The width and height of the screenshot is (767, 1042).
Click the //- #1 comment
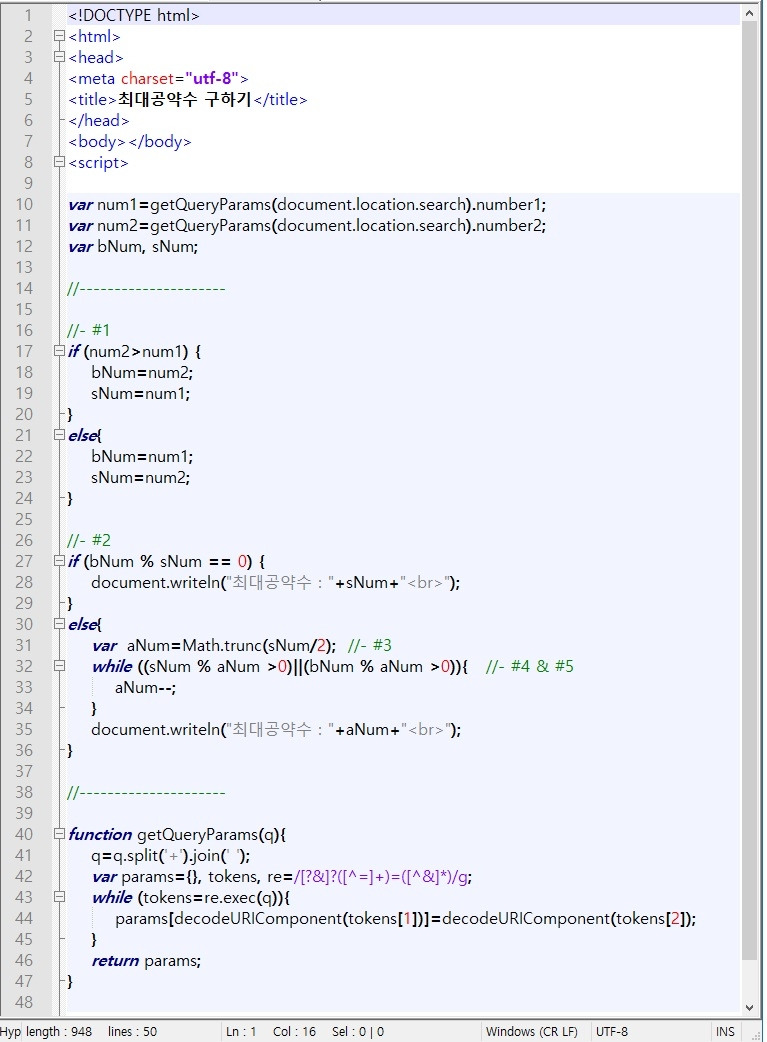click(x=89, y=330)
